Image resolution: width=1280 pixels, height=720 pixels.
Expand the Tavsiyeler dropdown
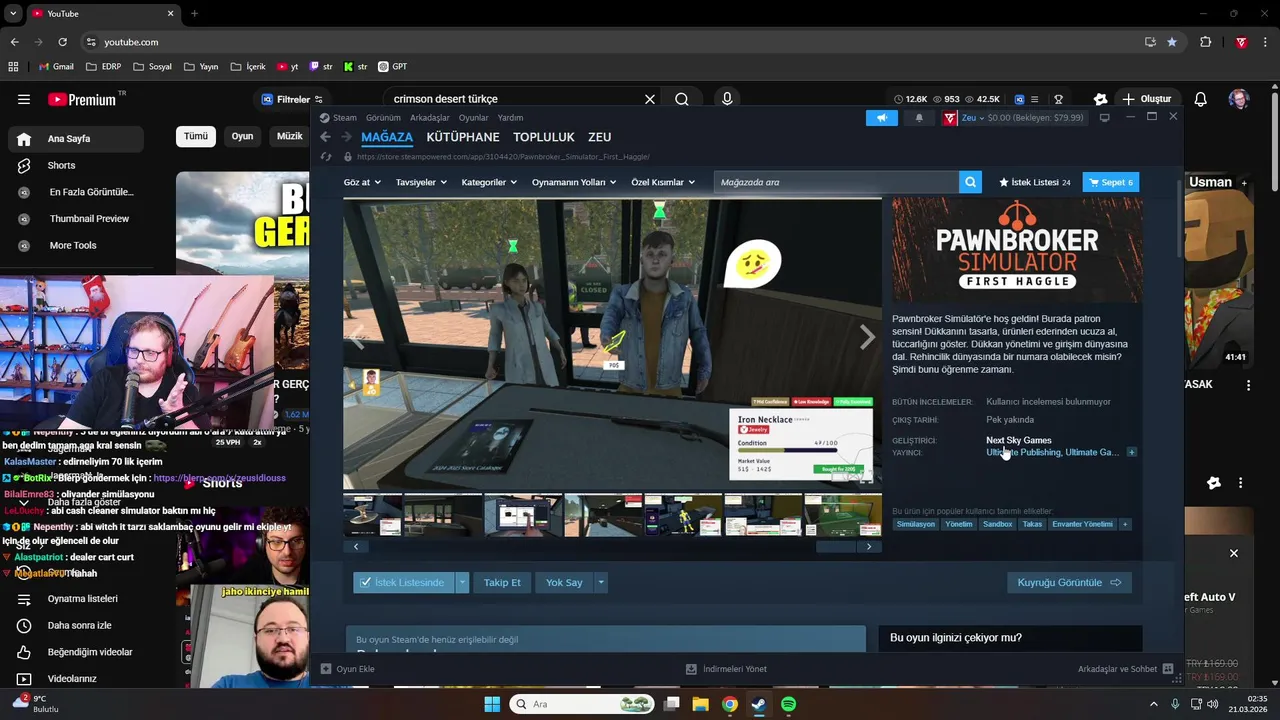[421, 182]
